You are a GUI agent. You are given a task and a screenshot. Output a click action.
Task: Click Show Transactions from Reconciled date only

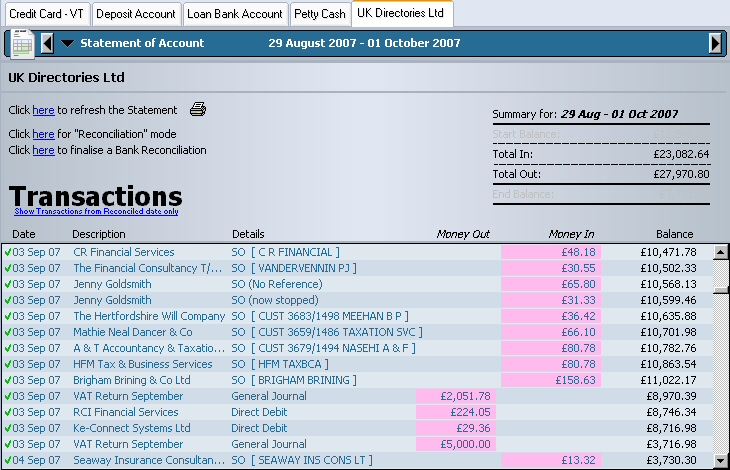96,211
